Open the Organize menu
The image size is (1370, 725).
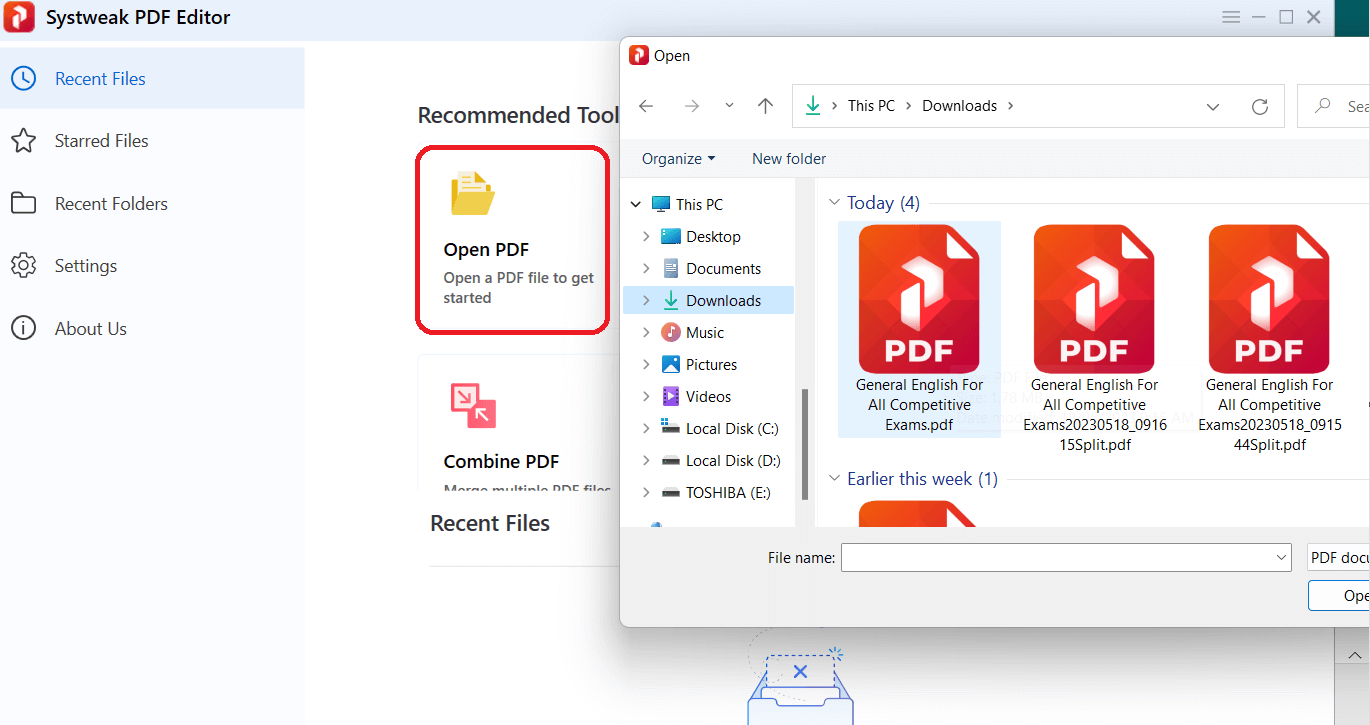pos(678,159)
